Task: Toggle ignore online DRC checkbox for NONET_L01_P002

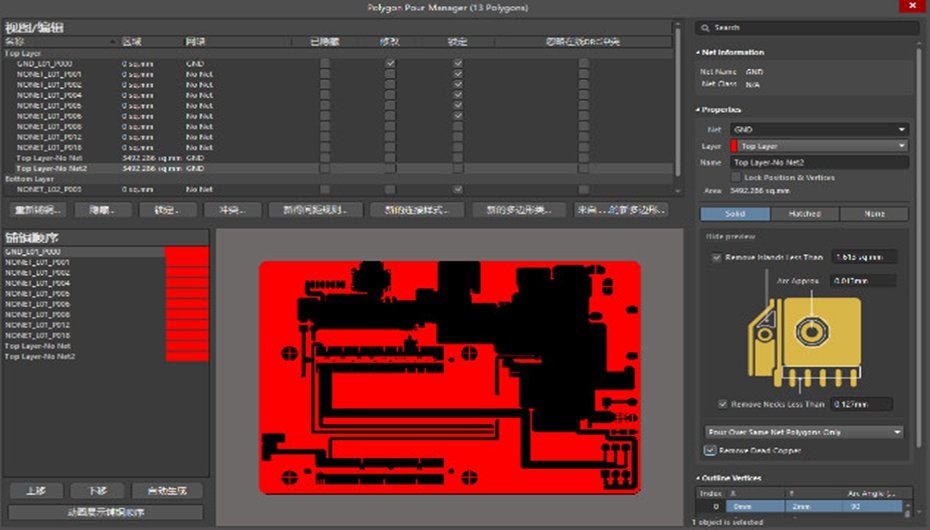Action: point(584,85)
